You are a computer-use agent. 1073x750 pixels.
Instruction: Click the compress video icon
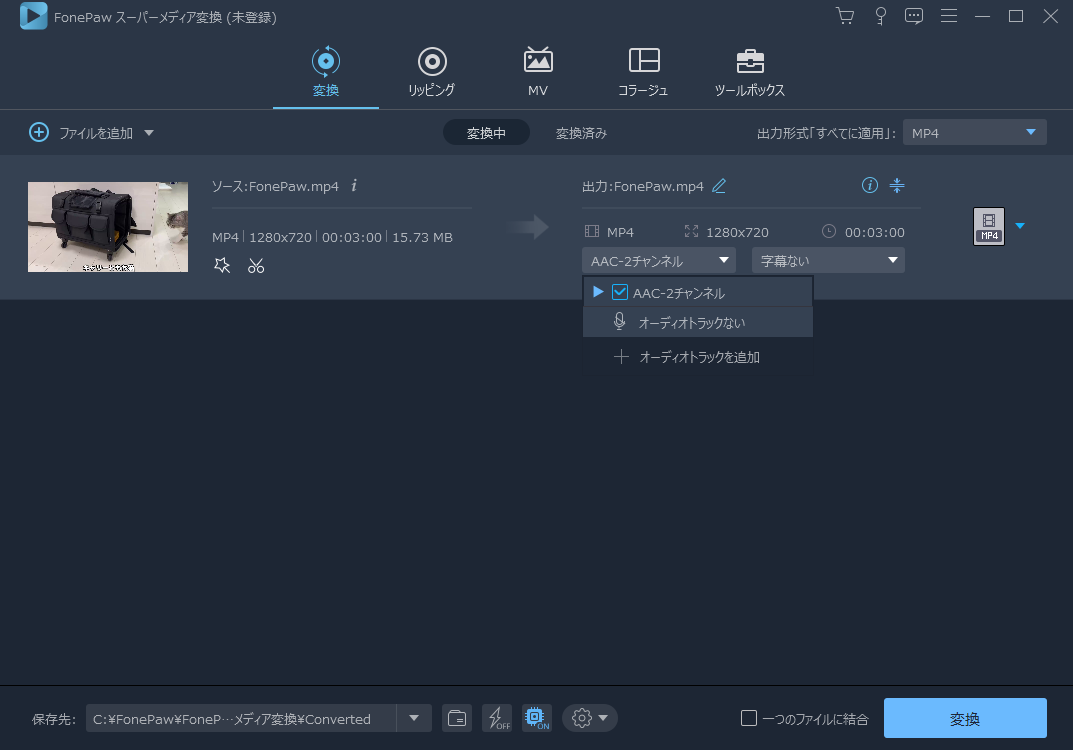pos(896,185)
